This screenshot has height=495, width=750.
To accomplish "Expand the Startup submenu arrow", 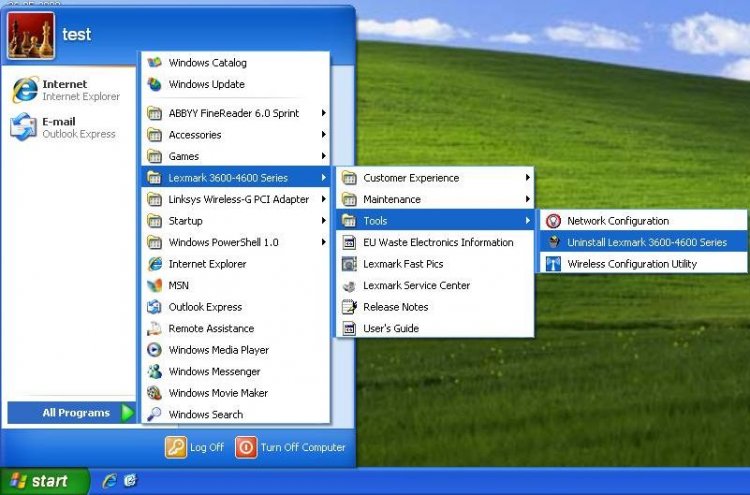I will click(x=324, y=220).
